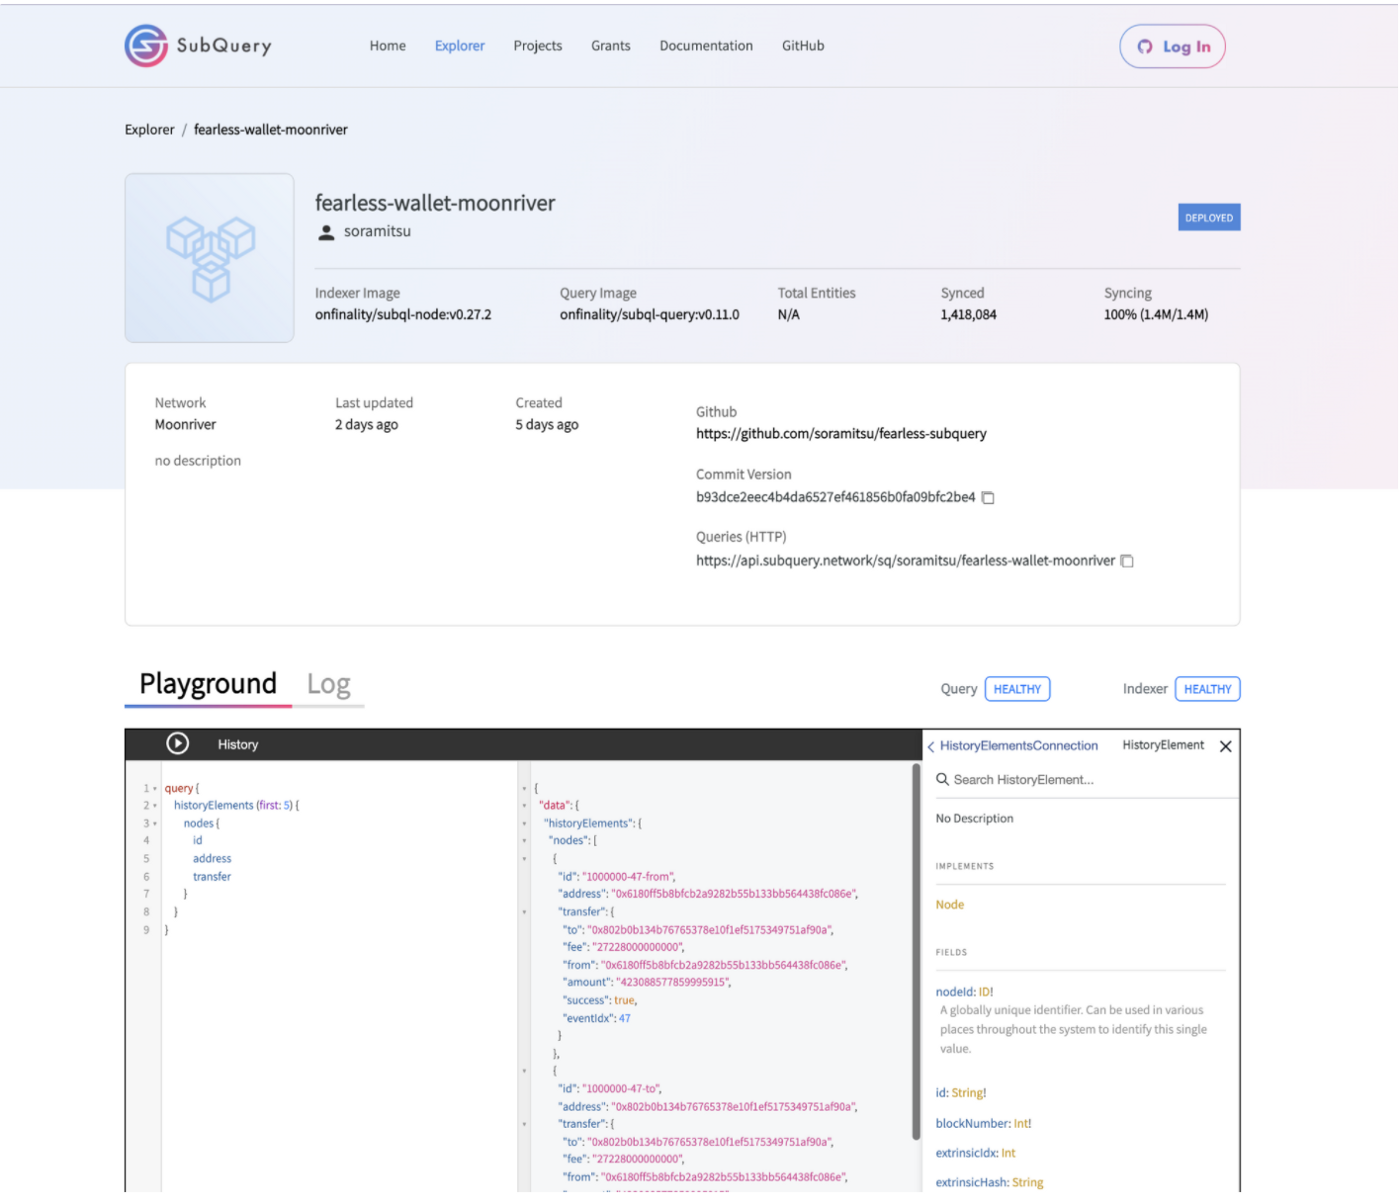Collapse nodes block on line 3
This screenshot has width=1400, height=1204.
pos(155,824)
